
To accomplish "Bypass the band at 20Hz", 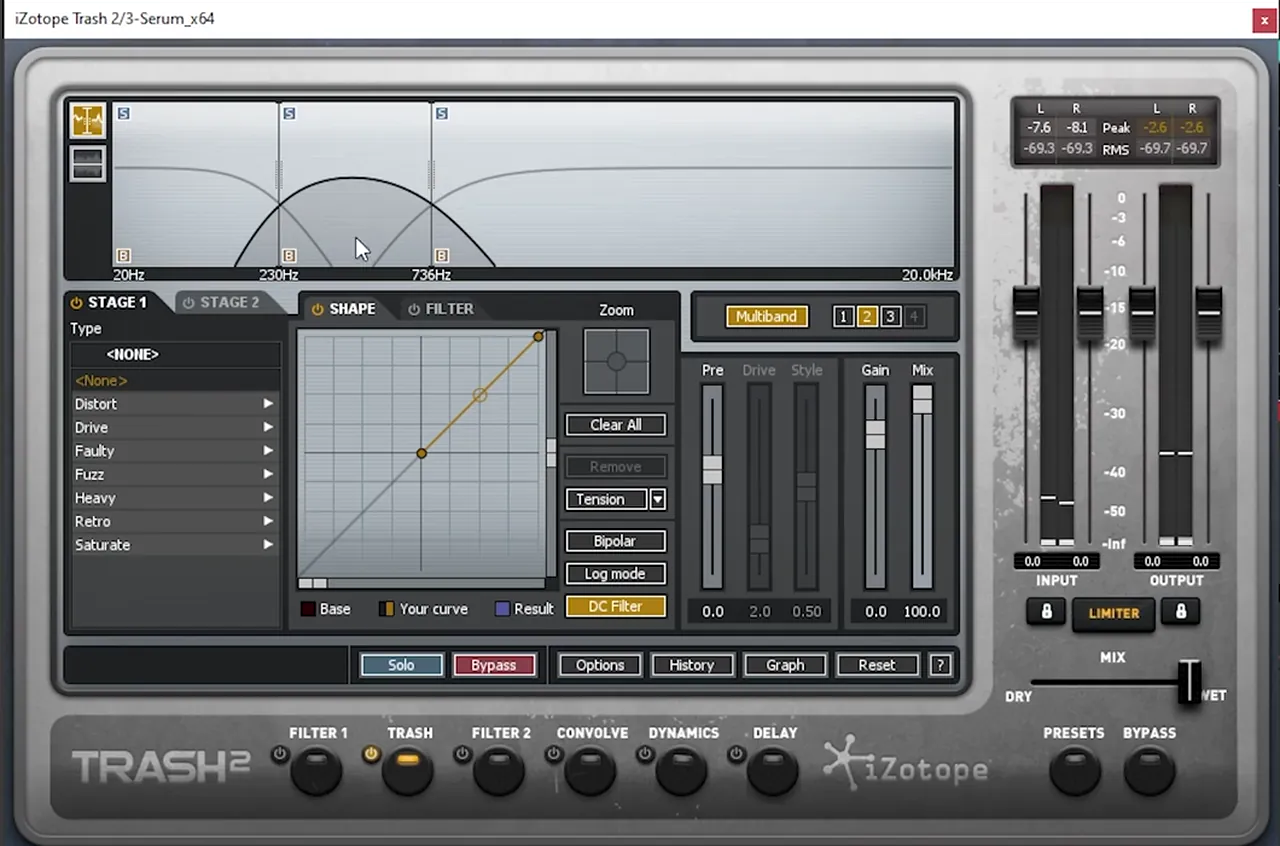I will point(123,256).
